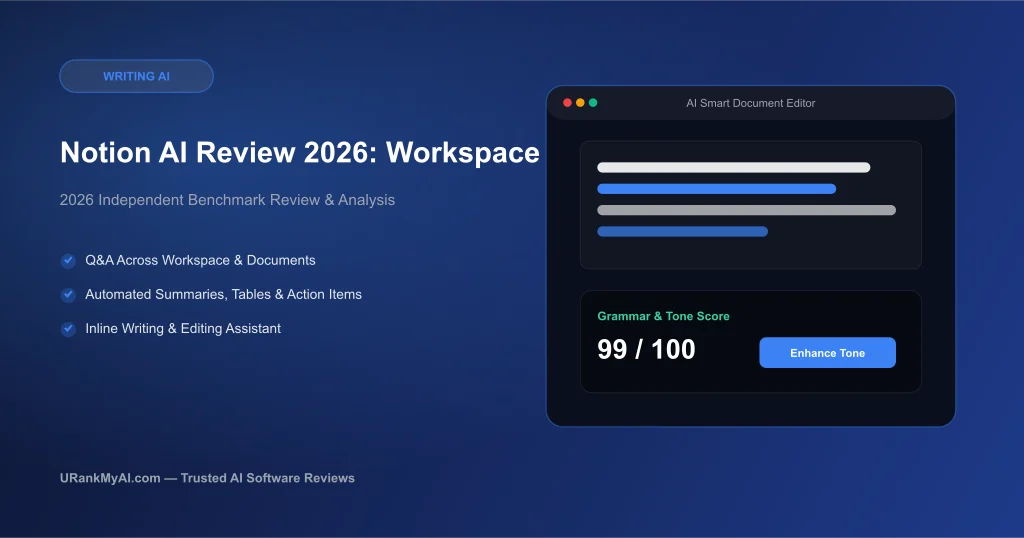Screen dimensions: 1024x538
Task: Click the yellow minimize dot in editor window
Action: pos(580,103)
